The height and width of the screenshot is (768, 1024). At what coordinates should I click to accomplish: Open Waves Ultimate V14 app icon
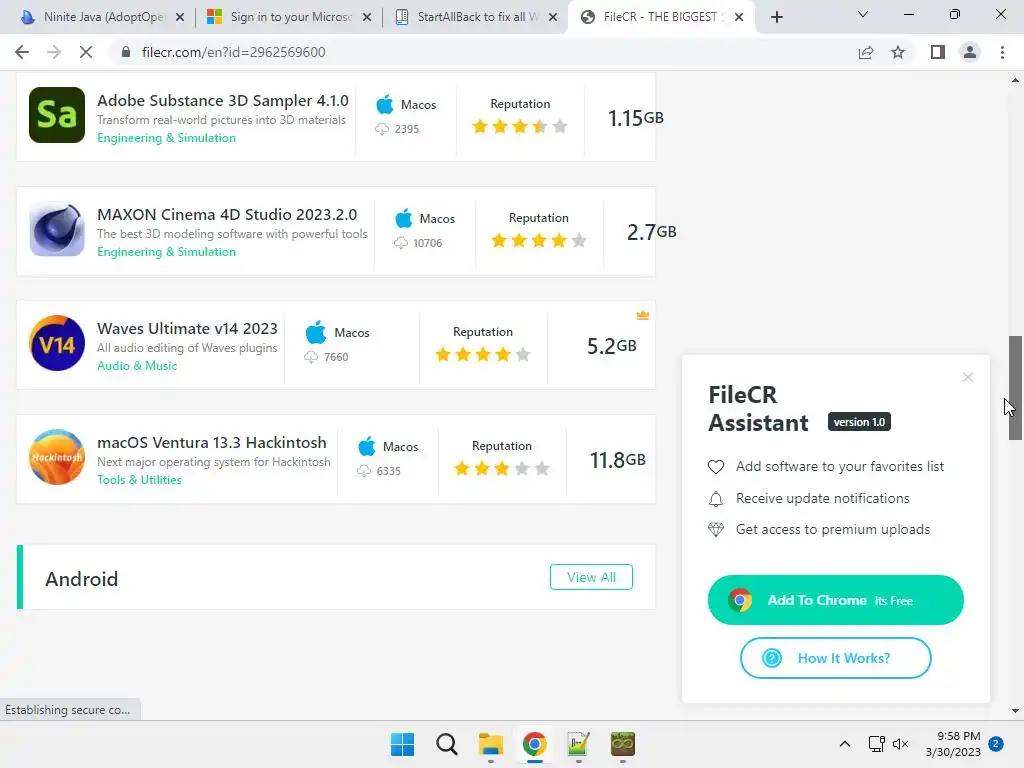coord(57,343)
